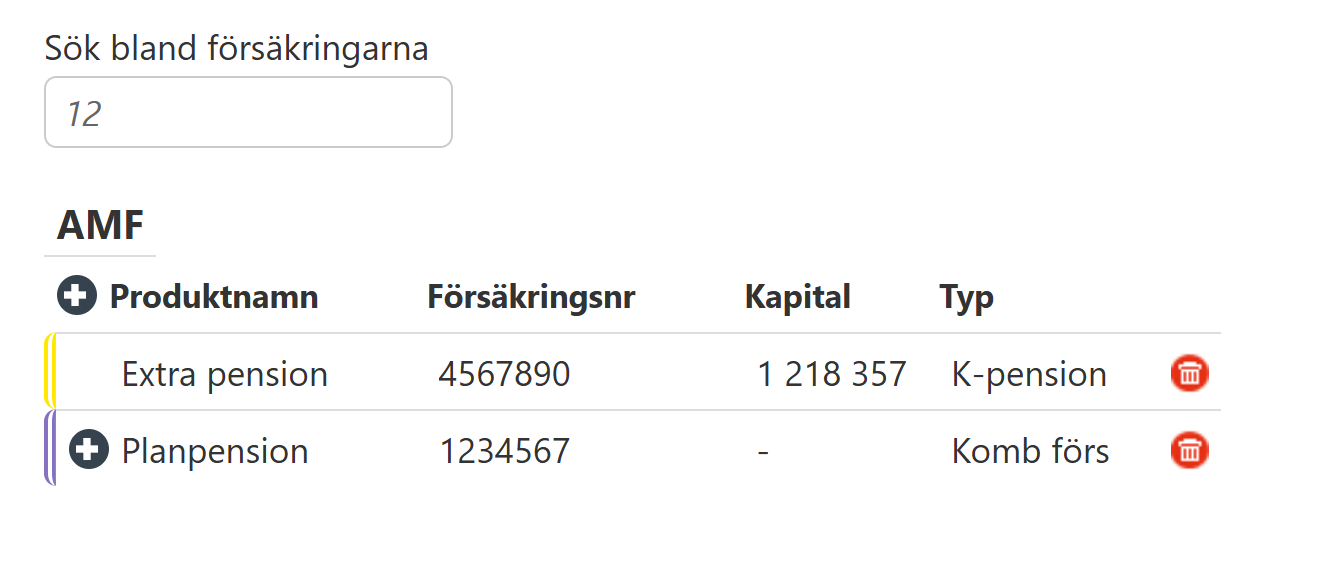Click the Typ column header
Image resolution: width=1326 pixels, height=565 pixels.
(x=966, y=297)
